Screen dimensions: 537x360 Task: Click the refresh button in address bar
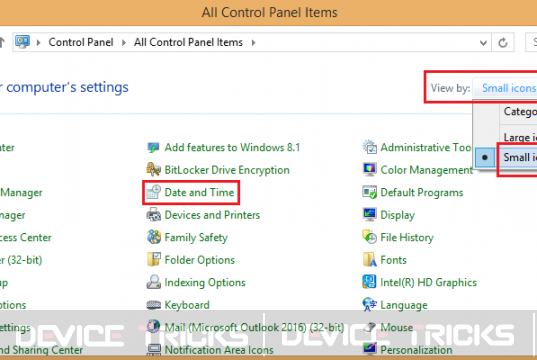(503, 43)
